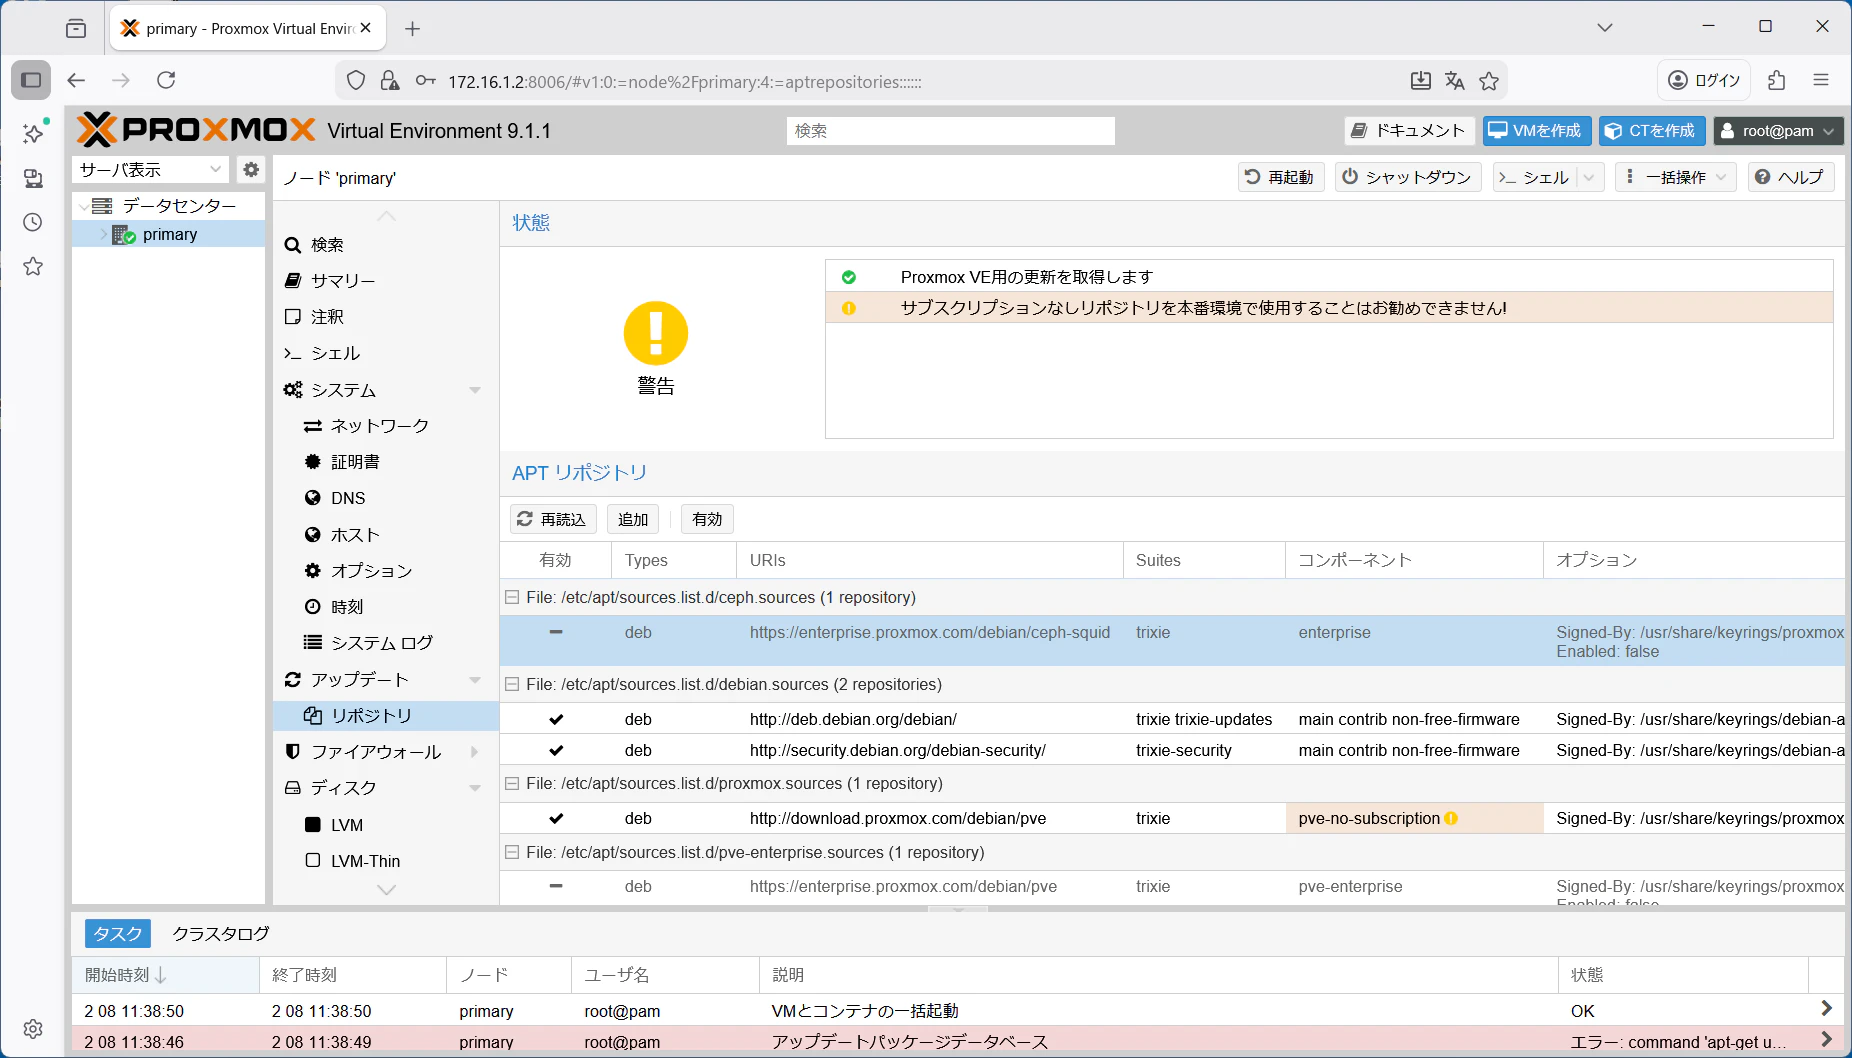Open the 一括操作 bulk actions dropdown

(1675, 177)
